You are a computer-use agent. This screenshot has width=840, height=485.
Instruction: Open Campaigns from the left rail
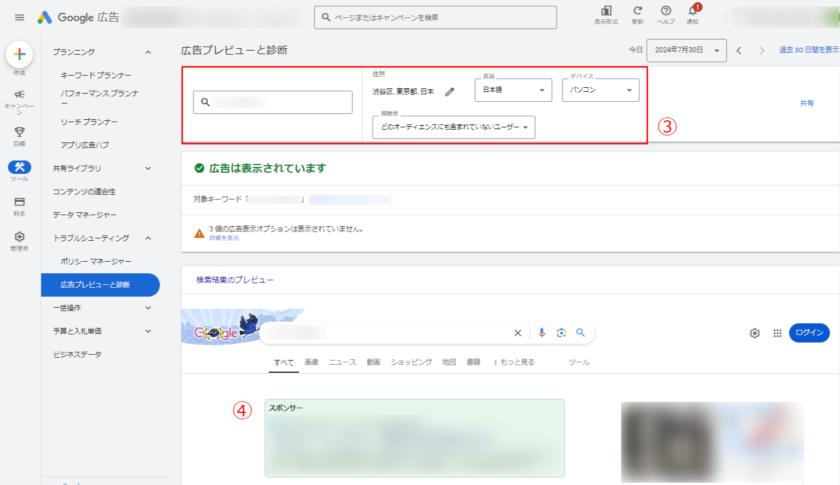pos(19,95)
